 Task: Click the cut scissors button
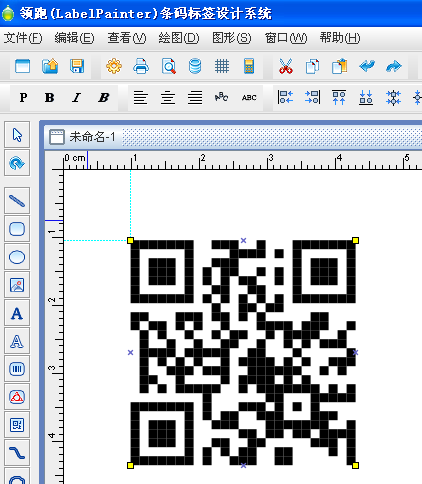286,66
